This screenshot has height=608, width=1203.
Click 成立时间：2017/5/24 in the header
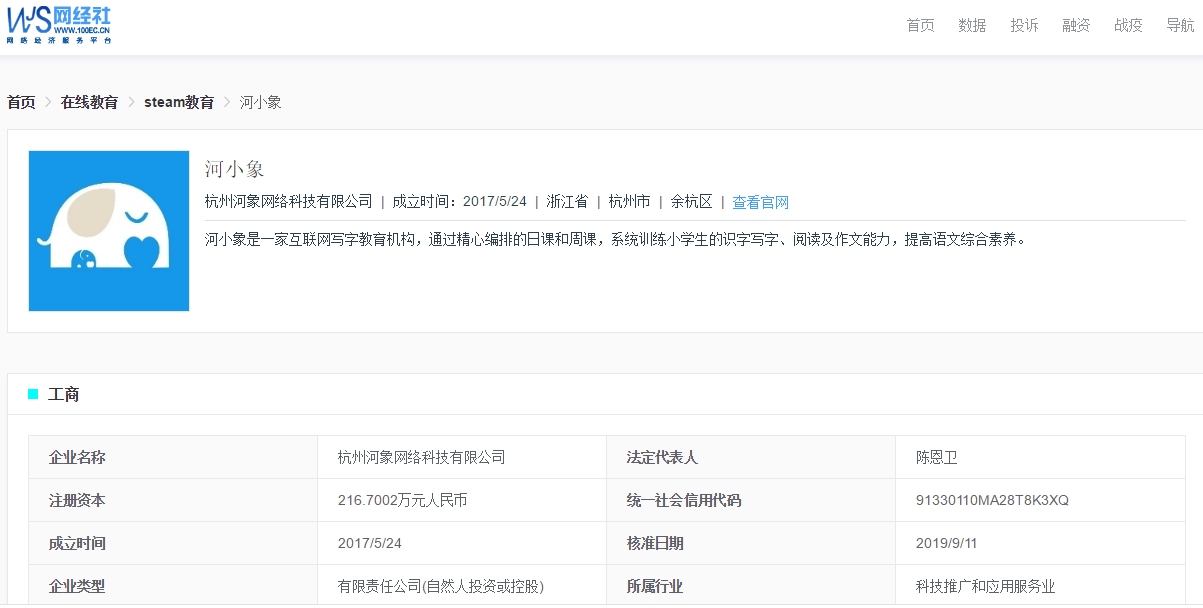click(459, 201)
